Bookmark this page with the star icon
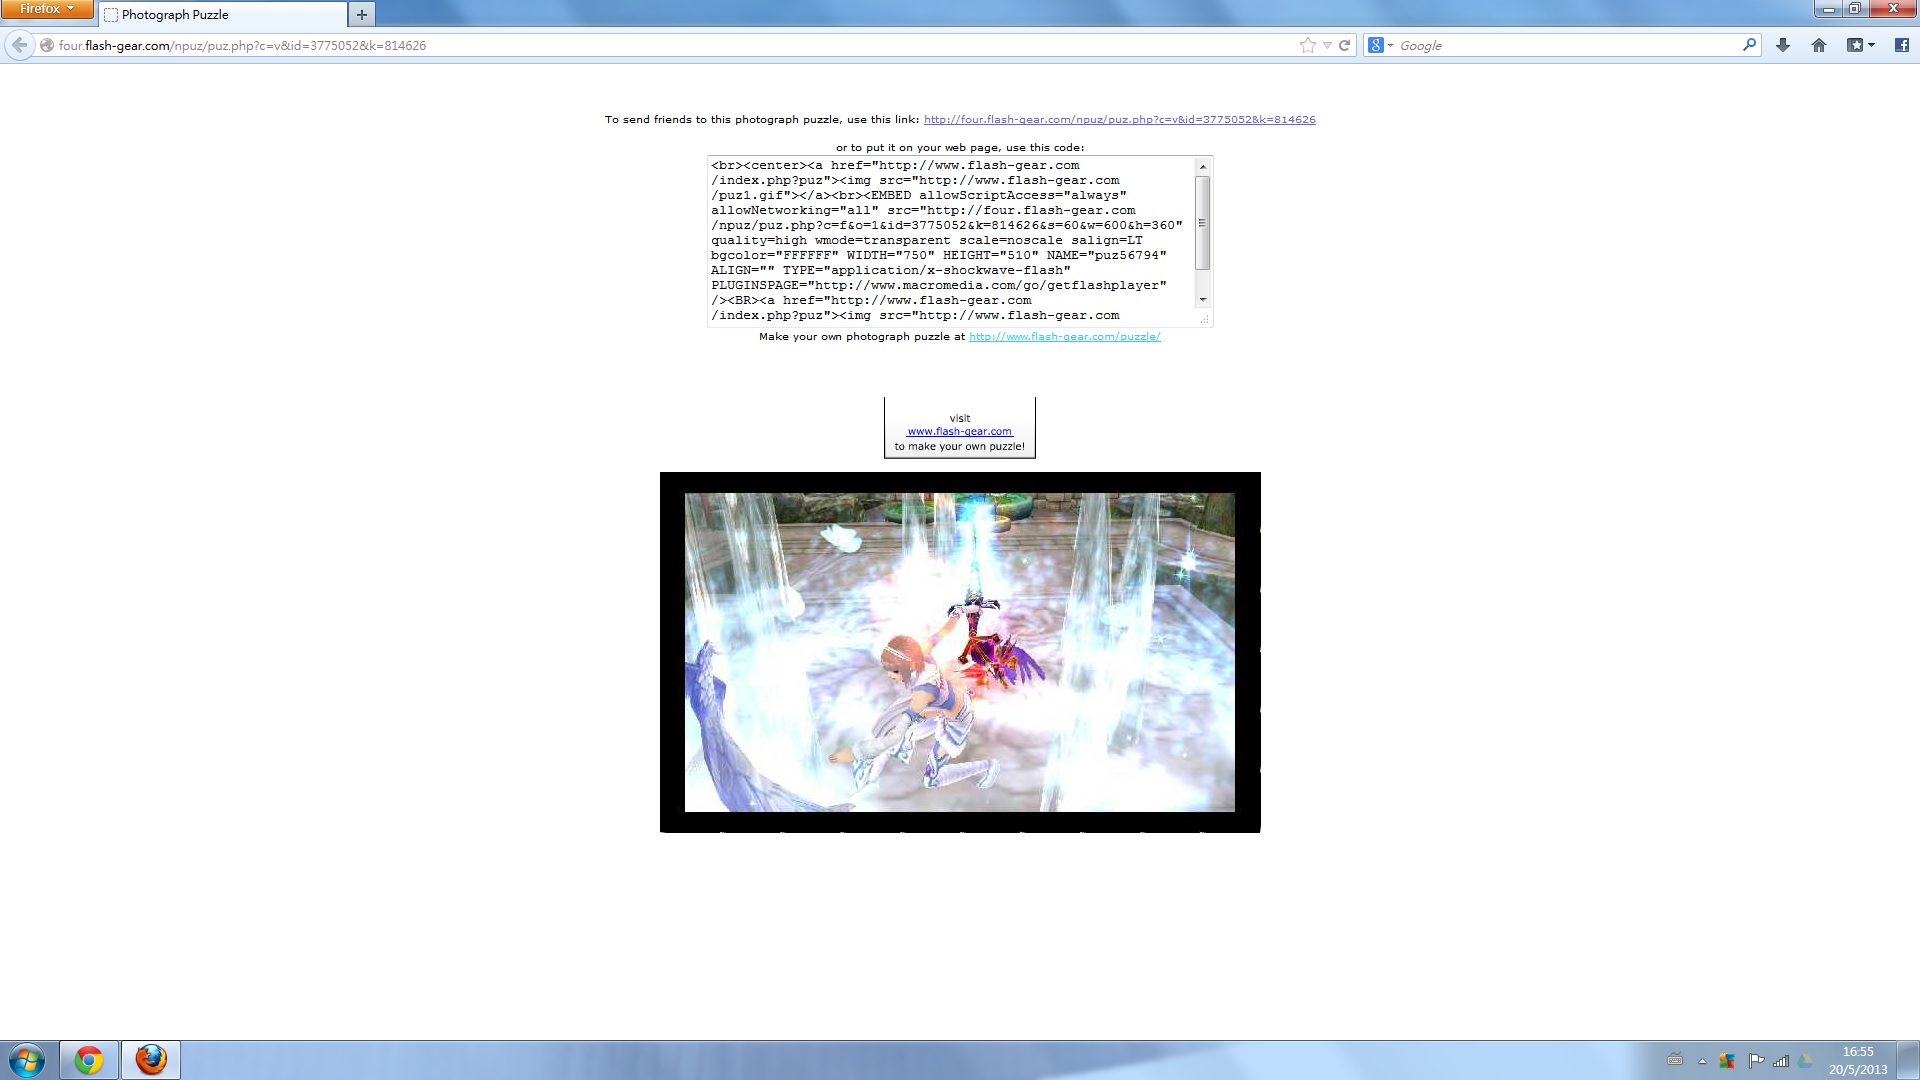The image size is (1920, 1080). tap(1307, 45)
